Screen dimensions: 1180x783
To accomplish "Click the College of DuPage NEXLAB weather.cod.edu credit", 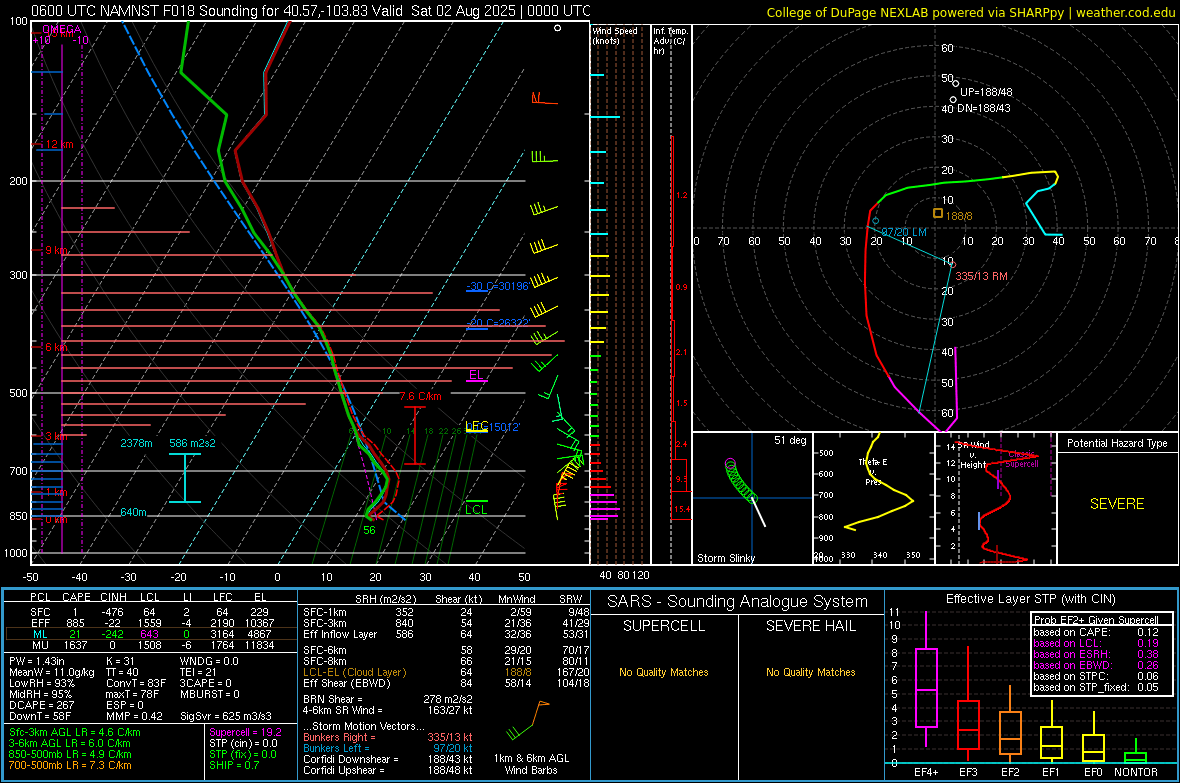I will [x=971, y=13].
